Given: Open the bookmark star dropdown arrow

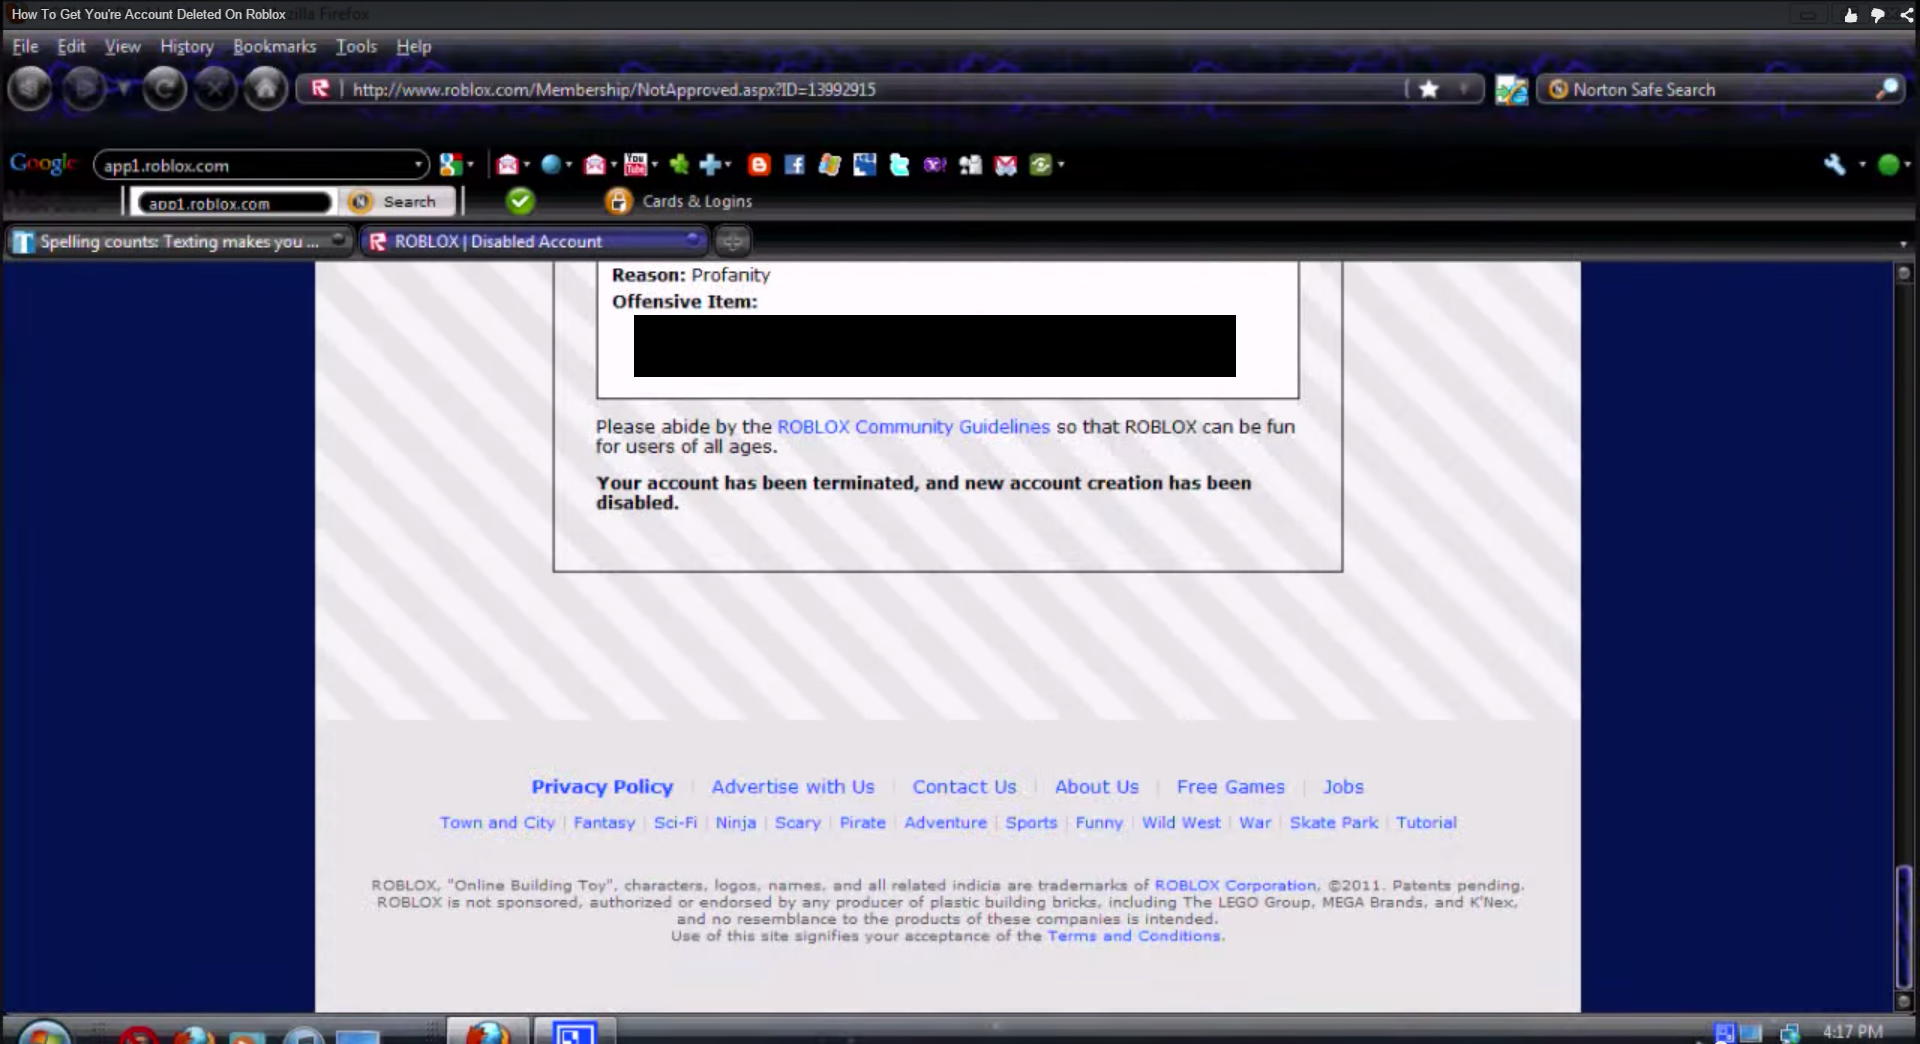Looking at the screenshot, I should click(1463, 89).
